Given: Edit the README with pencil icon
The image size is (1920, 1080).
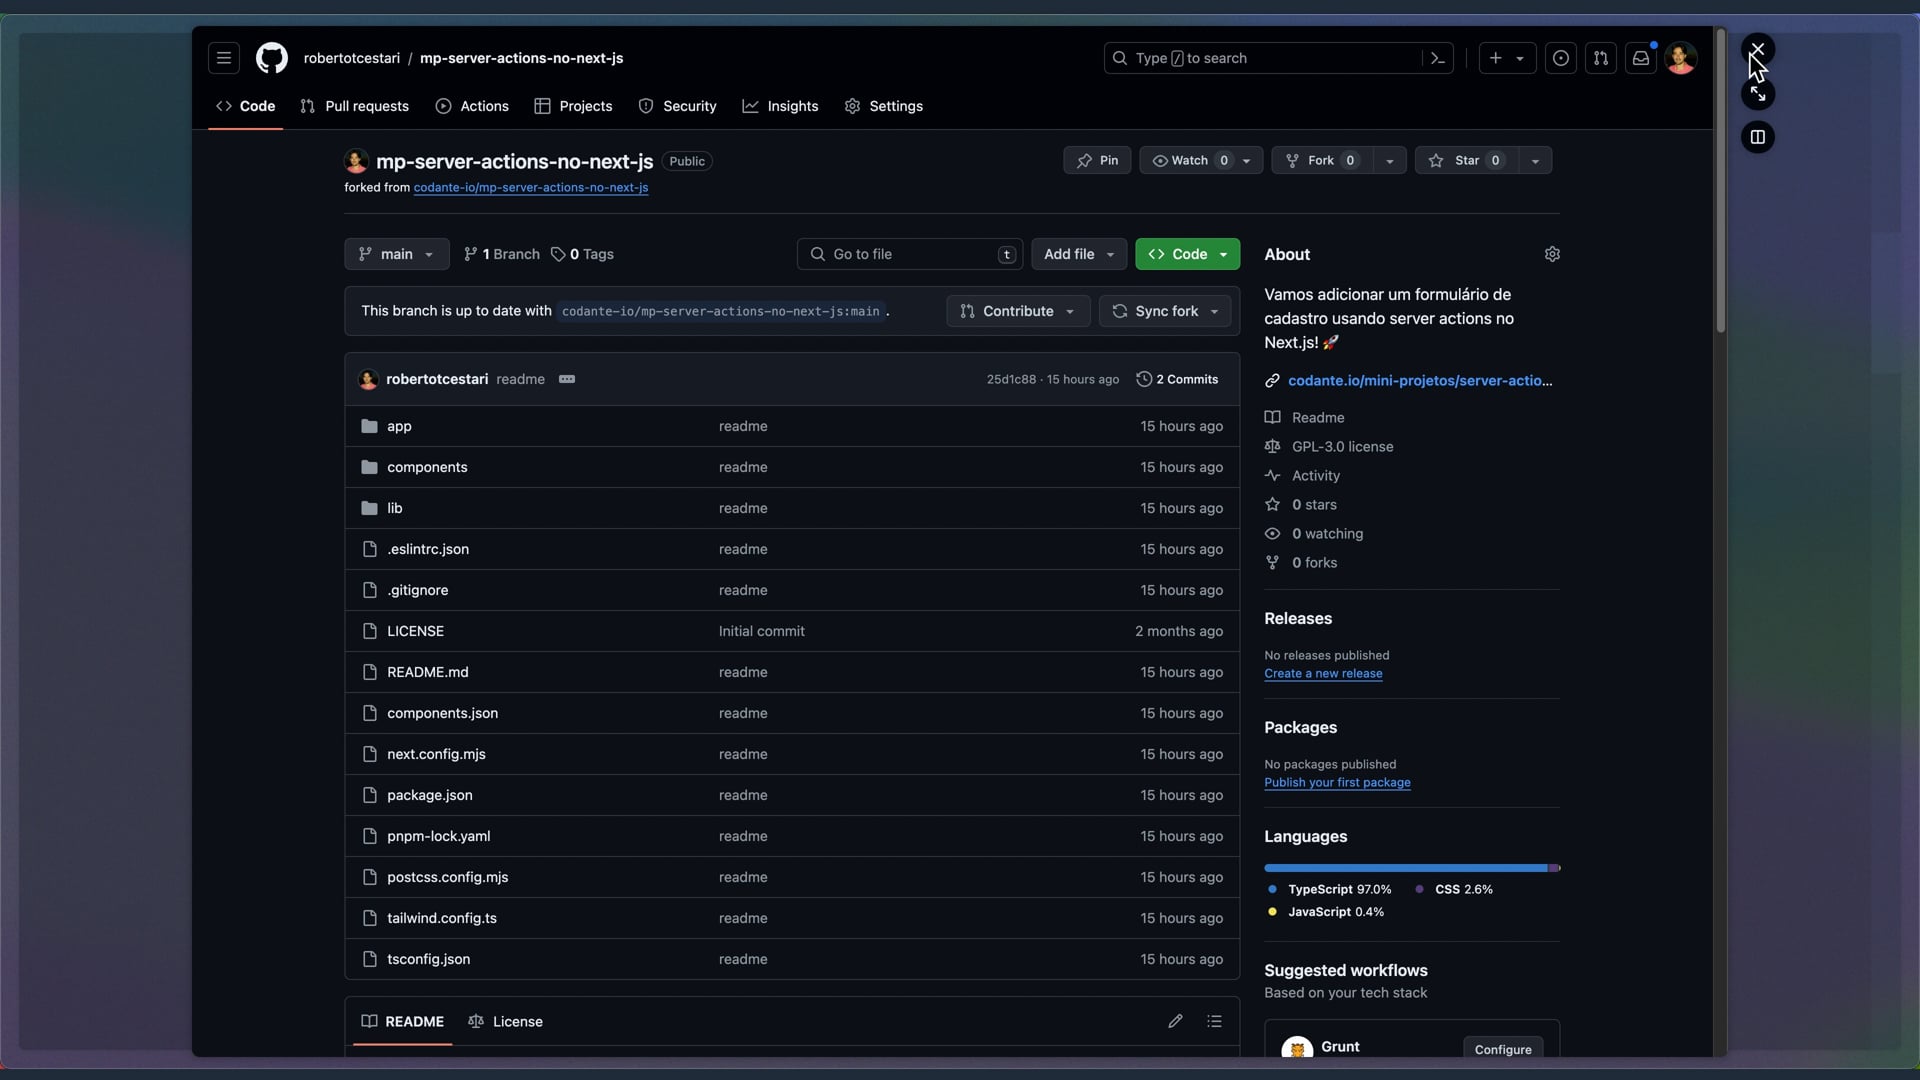Looking at the screenshot, I should click(1175, 1021).
